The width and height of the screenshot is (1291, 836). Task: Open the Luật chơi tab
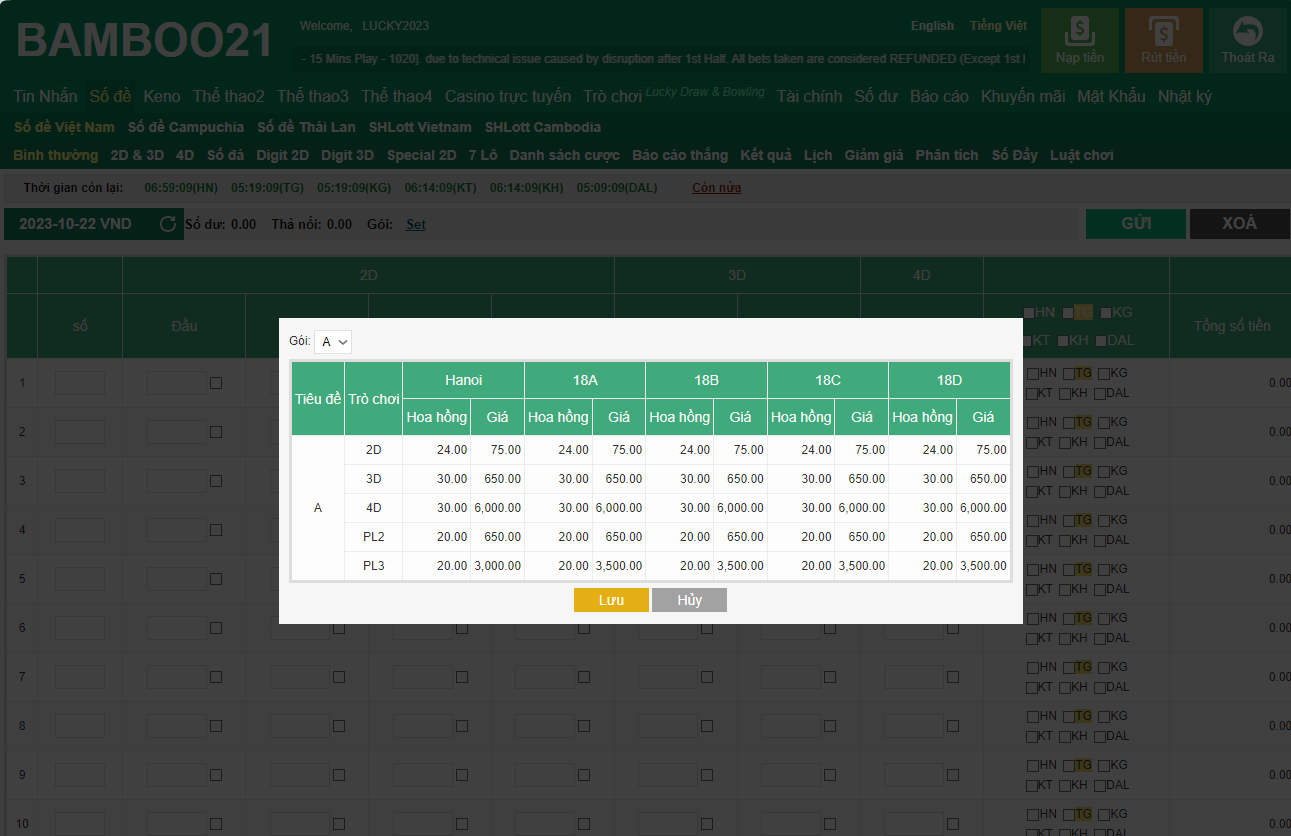(x=1082, y=155)
